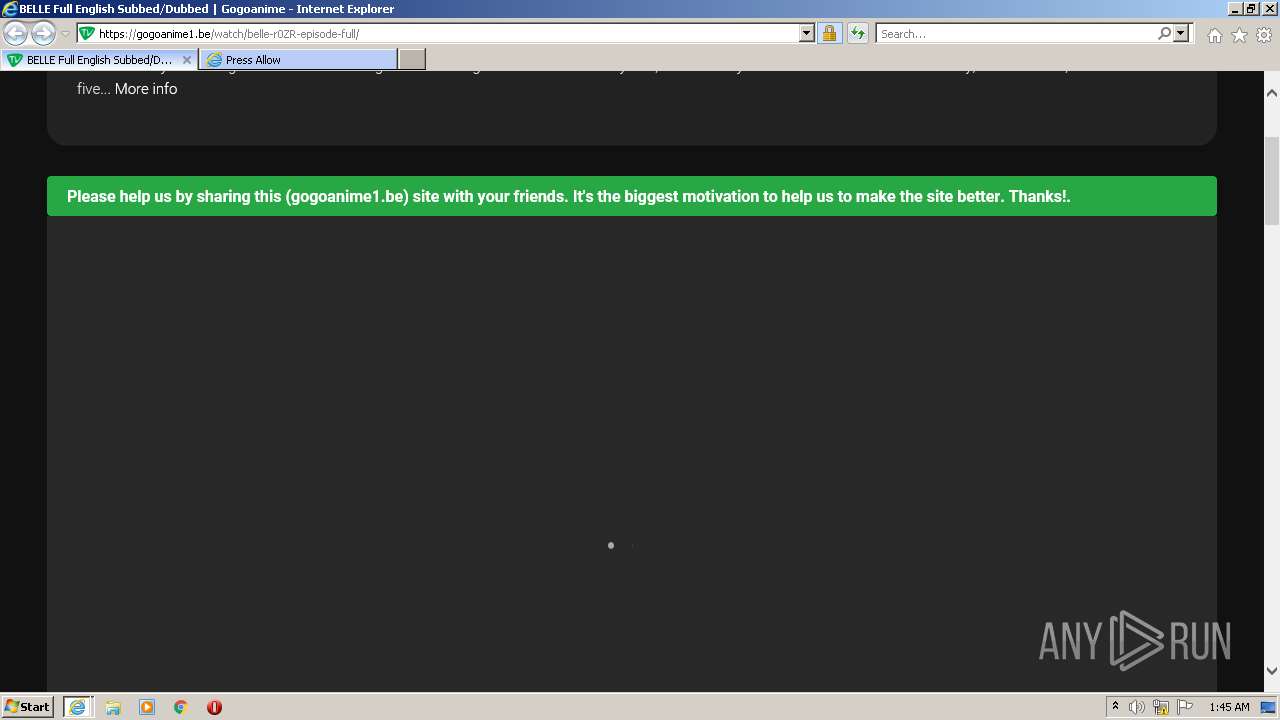Screen dimensions: 1280x720
Task: Click the 1:45 AM system clock
Action: (x=1229, y=707)
